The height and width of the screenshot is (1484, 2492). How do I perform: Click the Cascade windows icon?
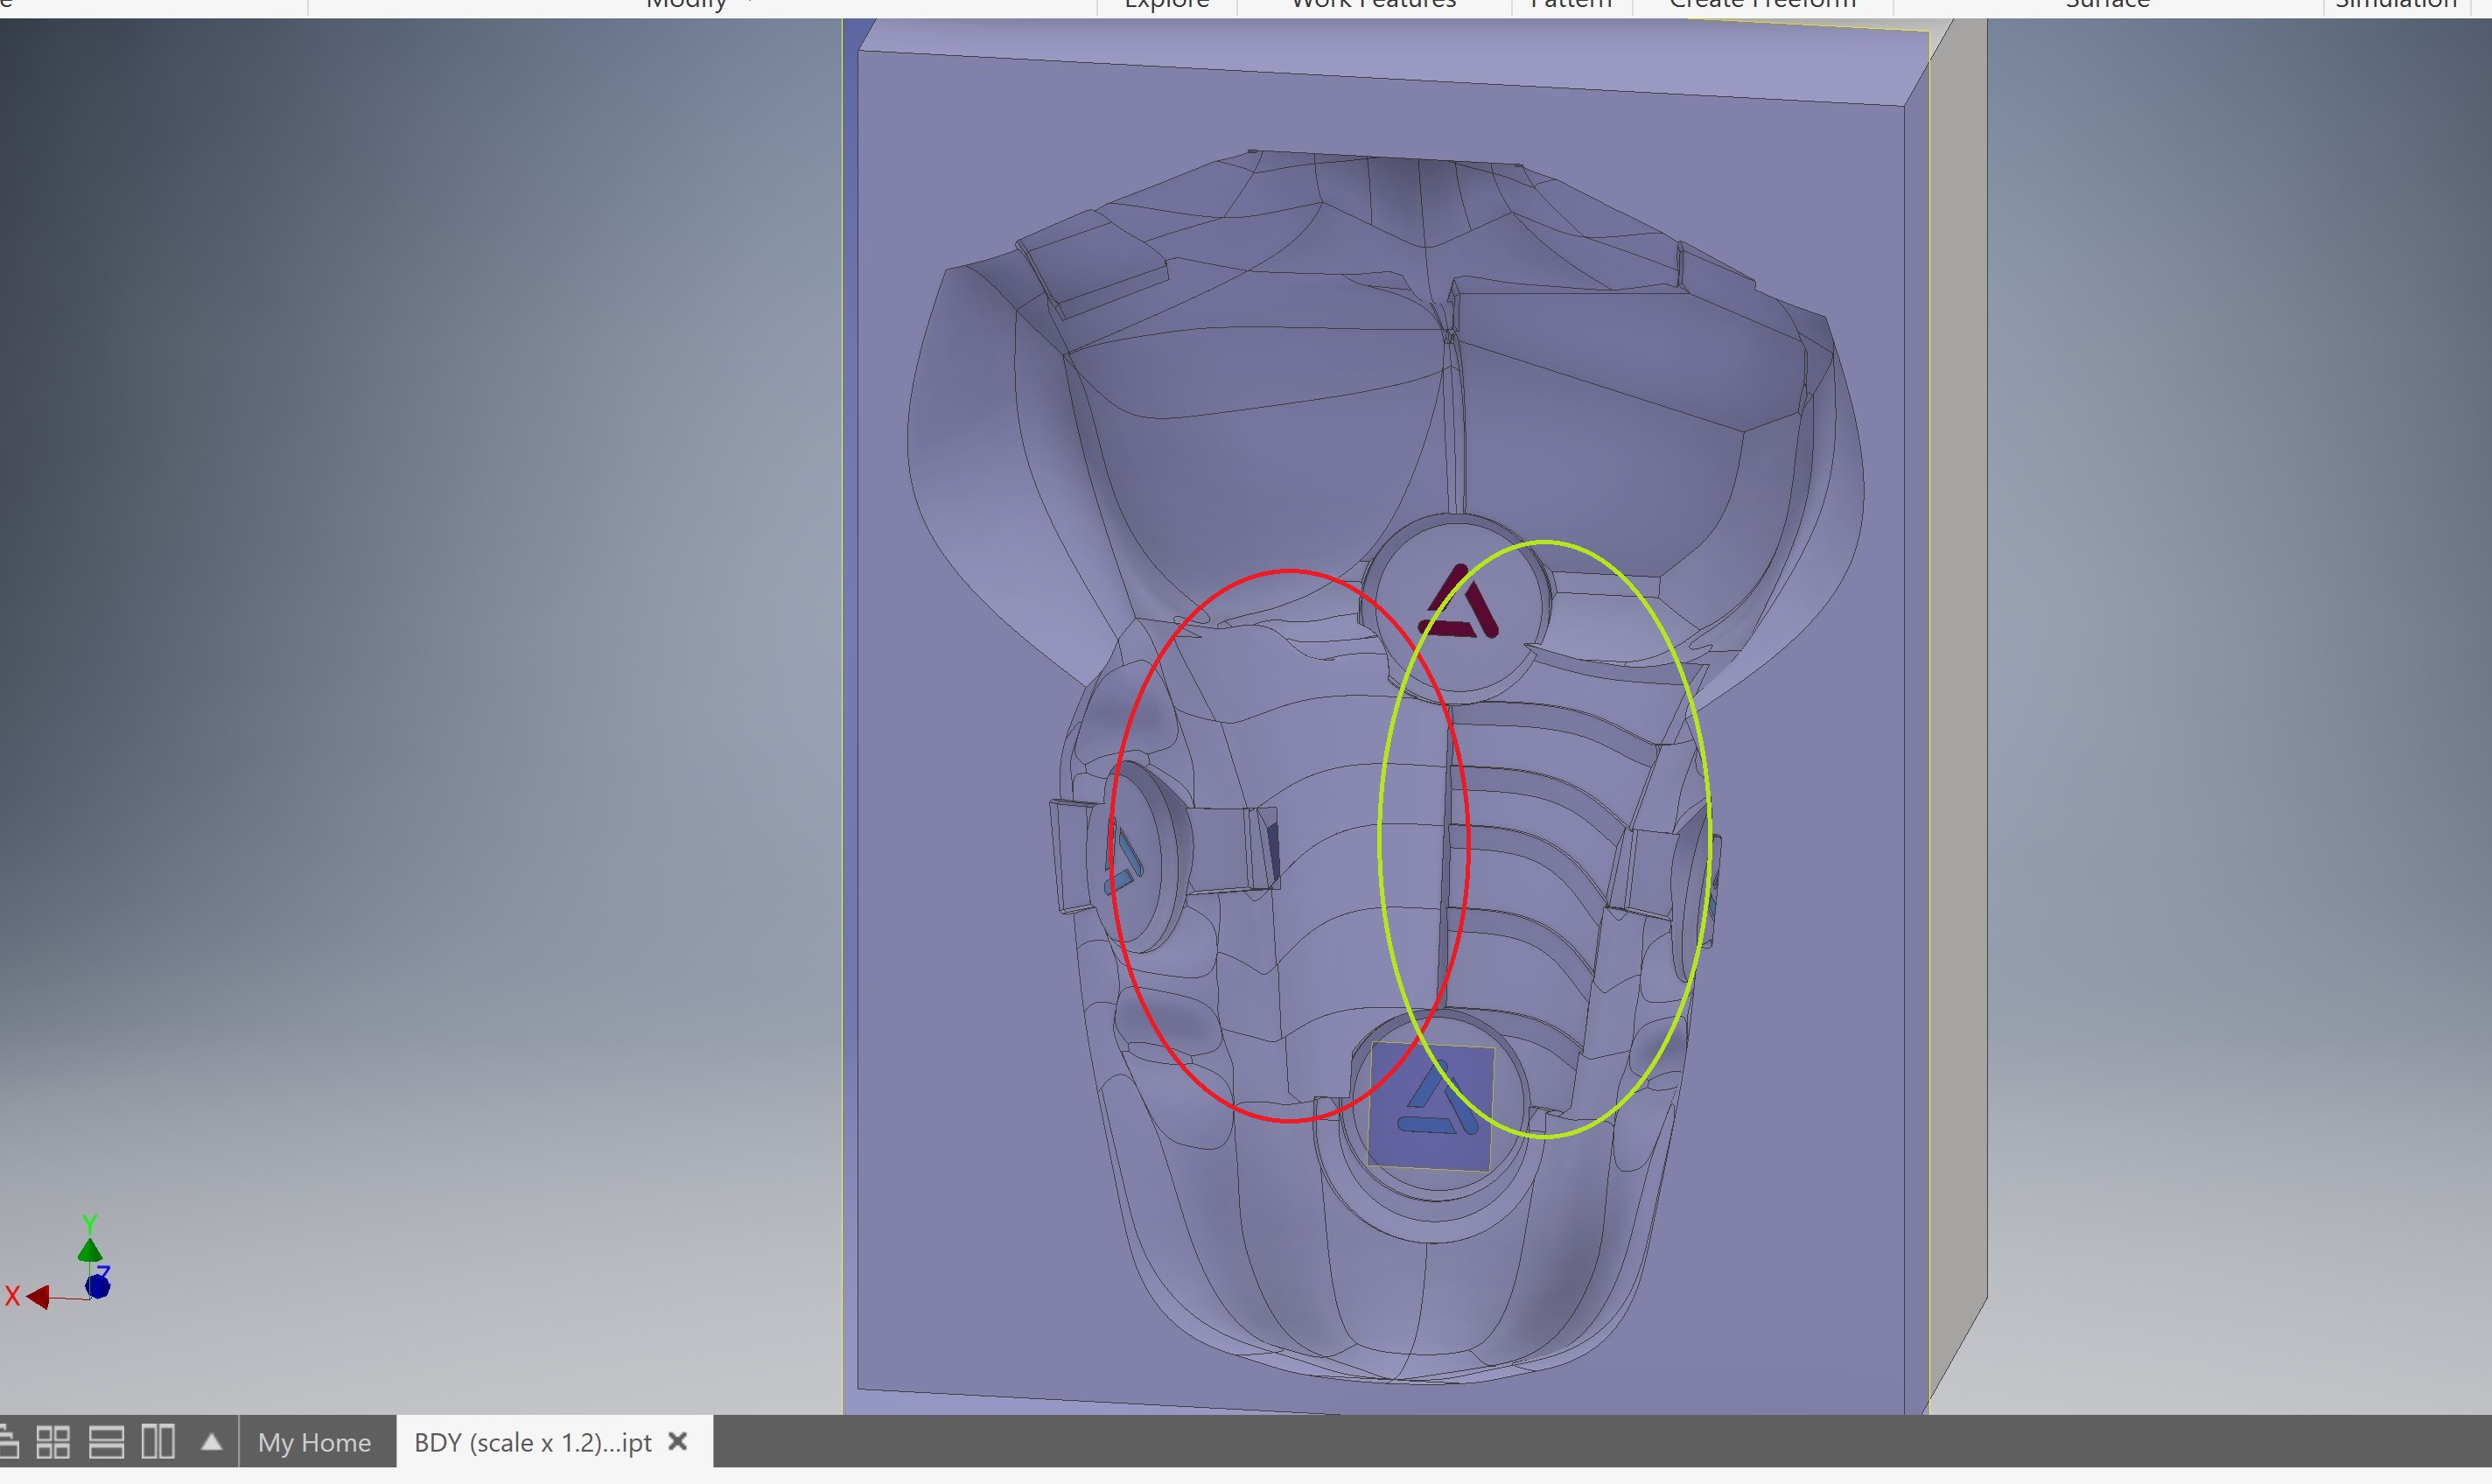[x=10, y=1442]
